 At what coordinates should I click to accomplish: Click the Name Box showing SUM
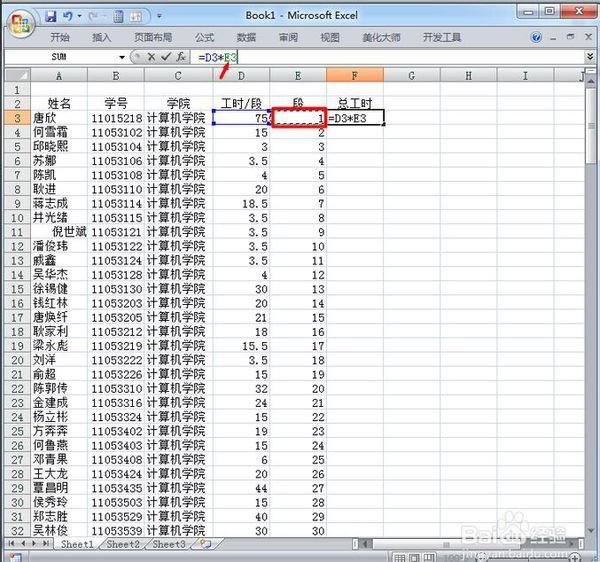(59, 57)
